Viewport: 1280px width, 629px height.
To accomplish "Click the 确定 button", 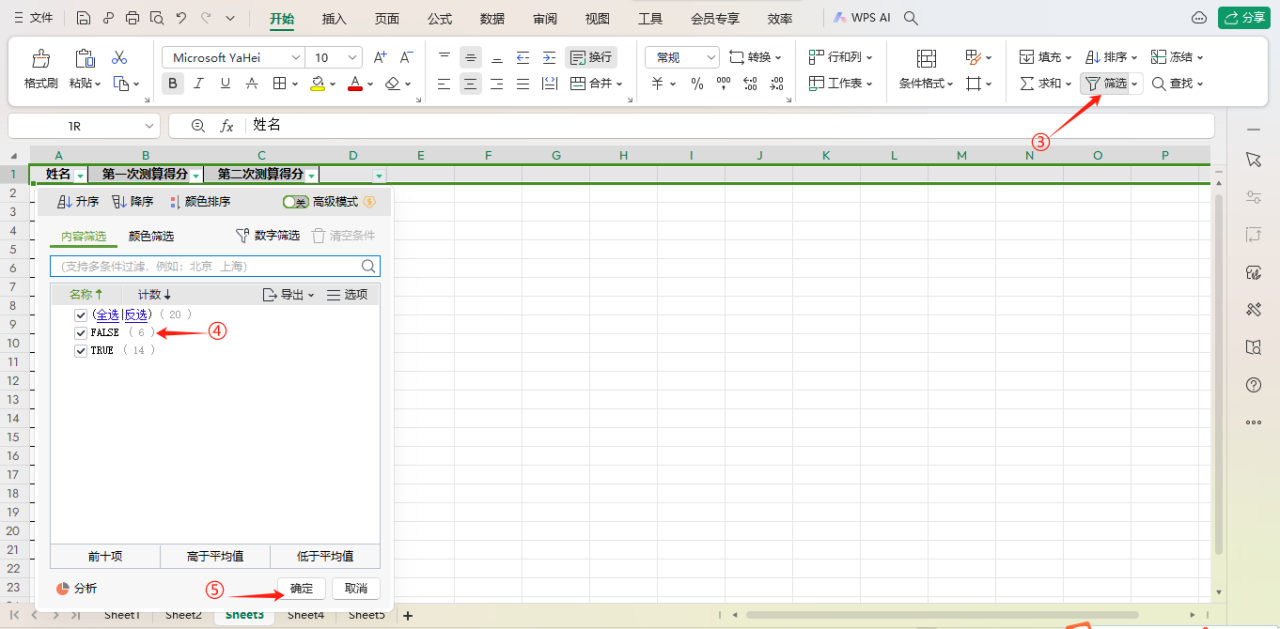I will coord(301,589).
